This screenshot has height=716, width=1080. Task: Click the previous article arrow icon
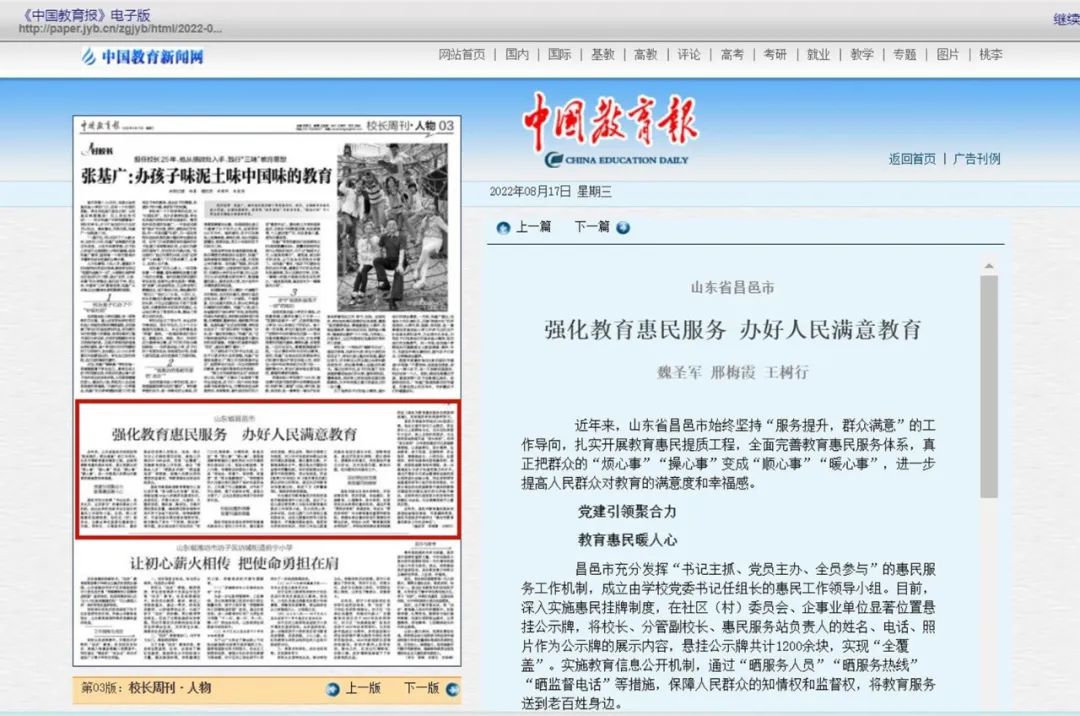click(x=503, y=227)
